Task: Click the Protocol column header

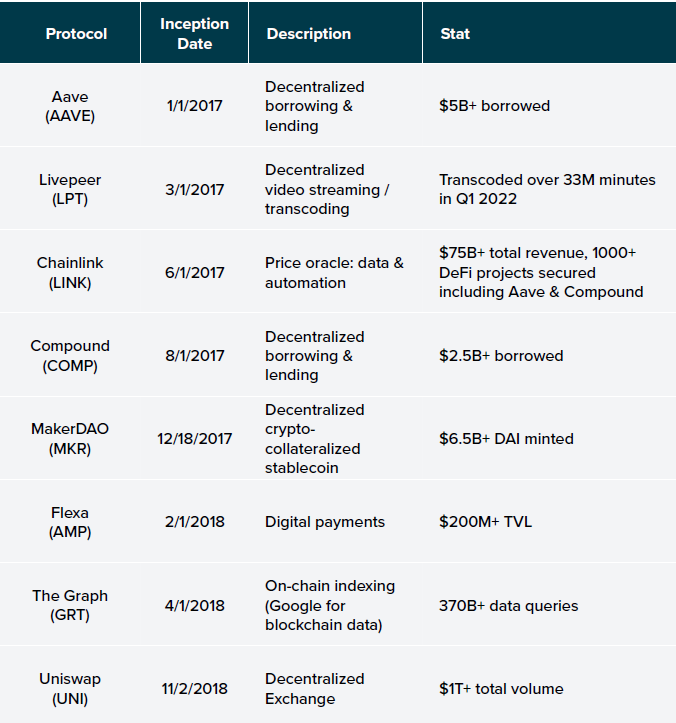Action: tap(76, 34)
